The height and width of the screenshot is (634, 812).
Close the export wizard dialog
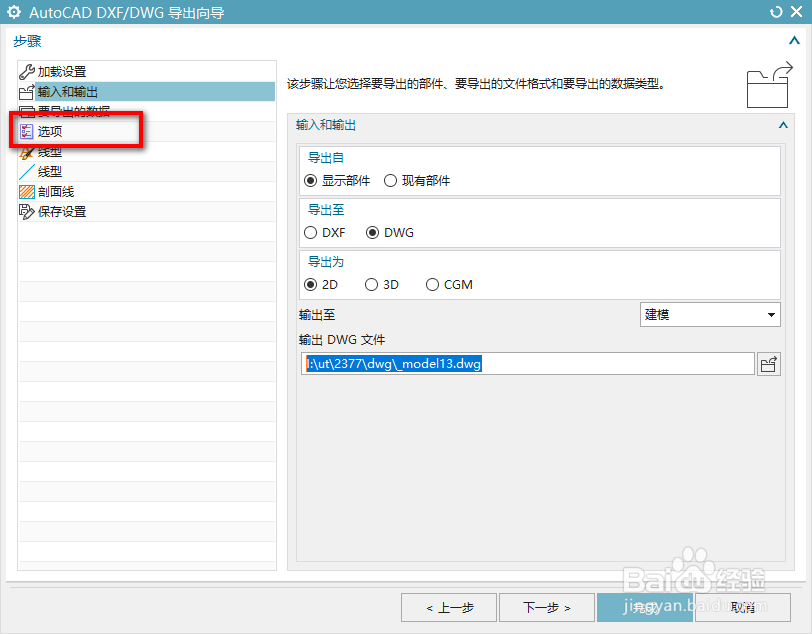pyautogui.click(x=797, y=12)
